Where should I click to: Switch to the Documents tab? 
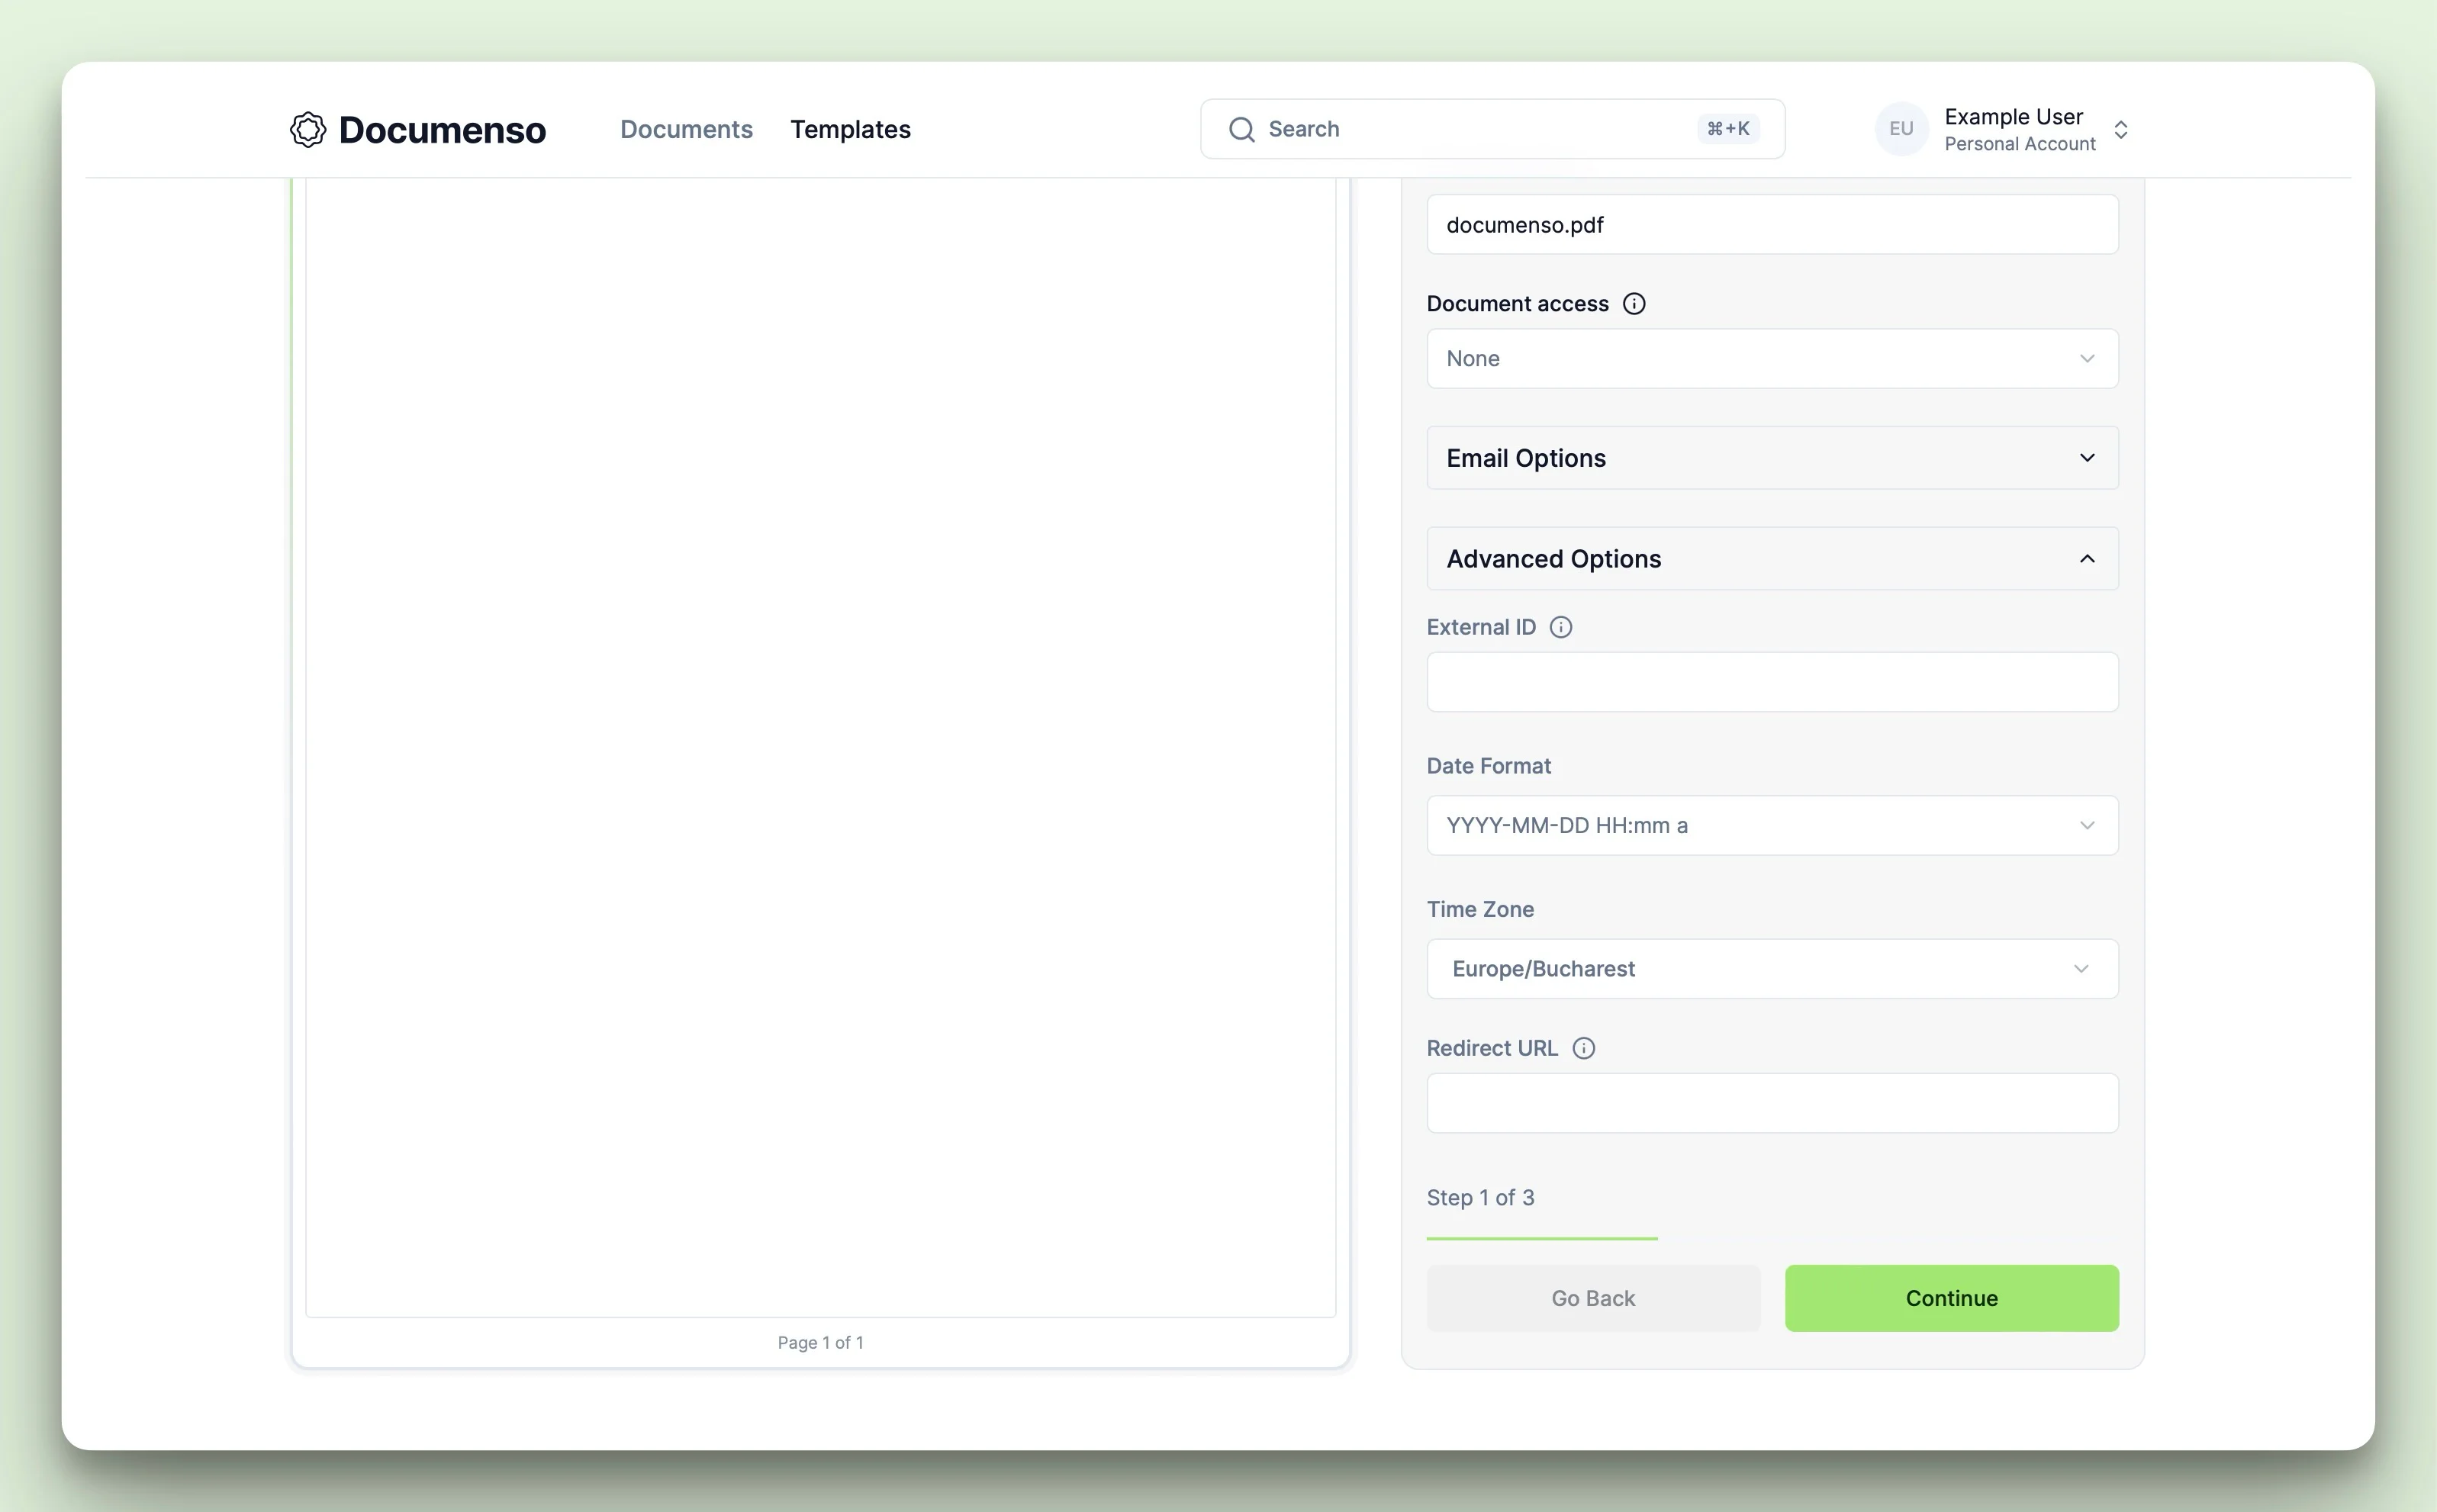(x=687, y=129)
